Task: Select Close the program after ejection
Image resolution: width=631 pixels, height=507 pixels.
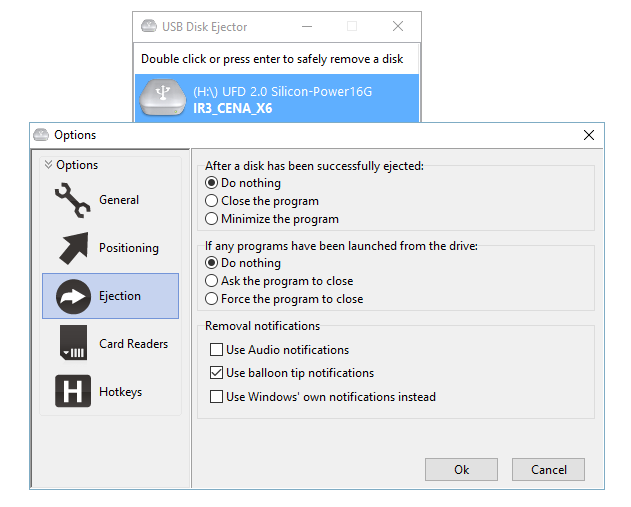Action: coord(211,201)
